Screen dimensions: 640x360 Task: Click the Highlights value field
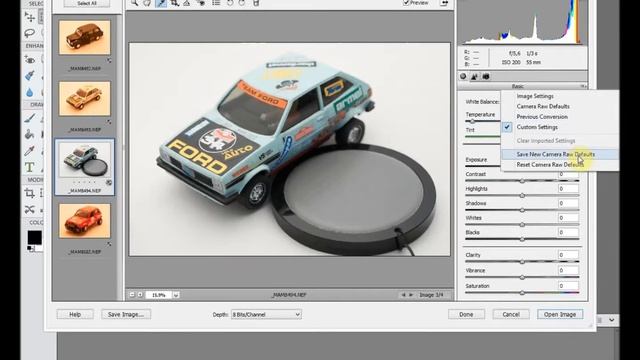(568, 189)
